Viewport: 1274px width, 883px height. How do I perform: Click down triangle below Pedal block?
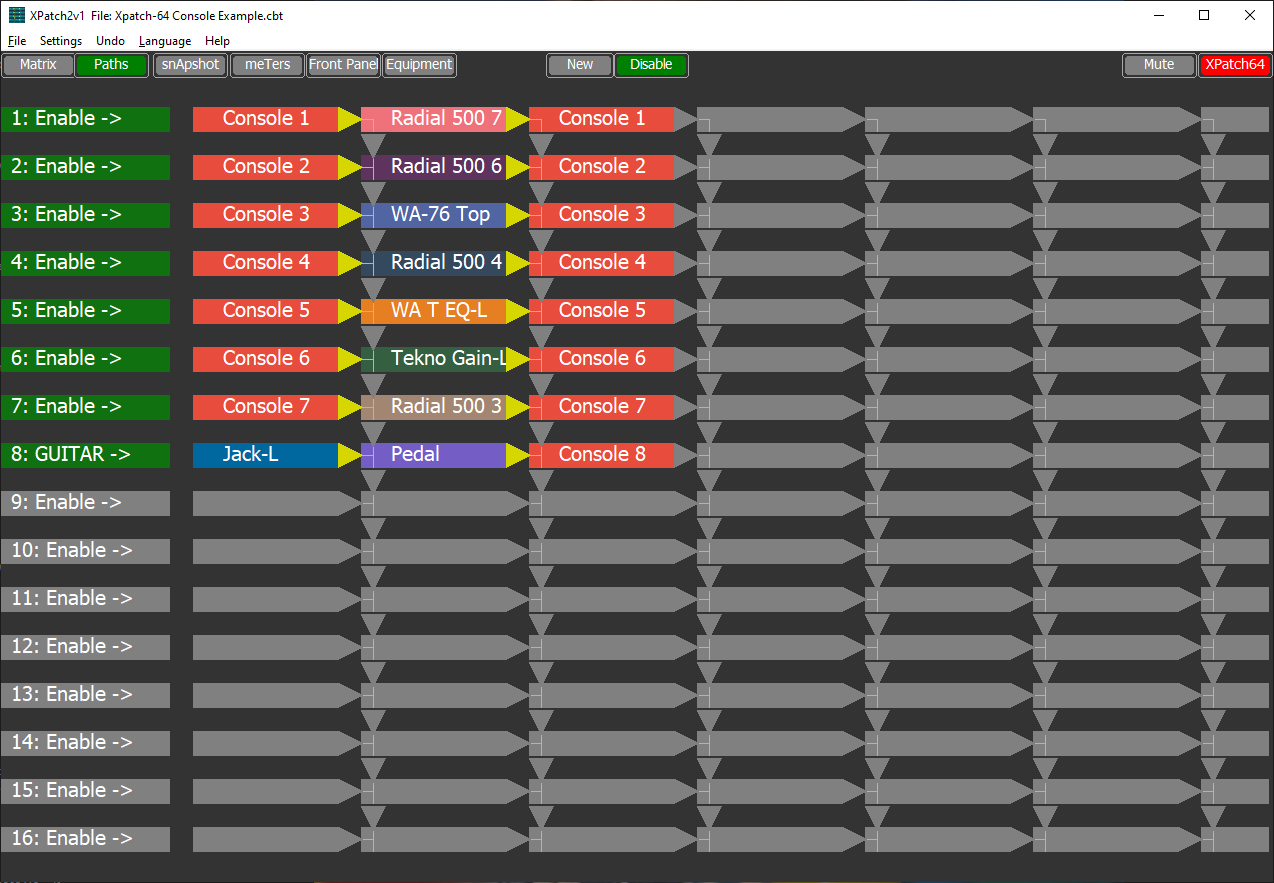pyautogui.click(x=373, y=479)
